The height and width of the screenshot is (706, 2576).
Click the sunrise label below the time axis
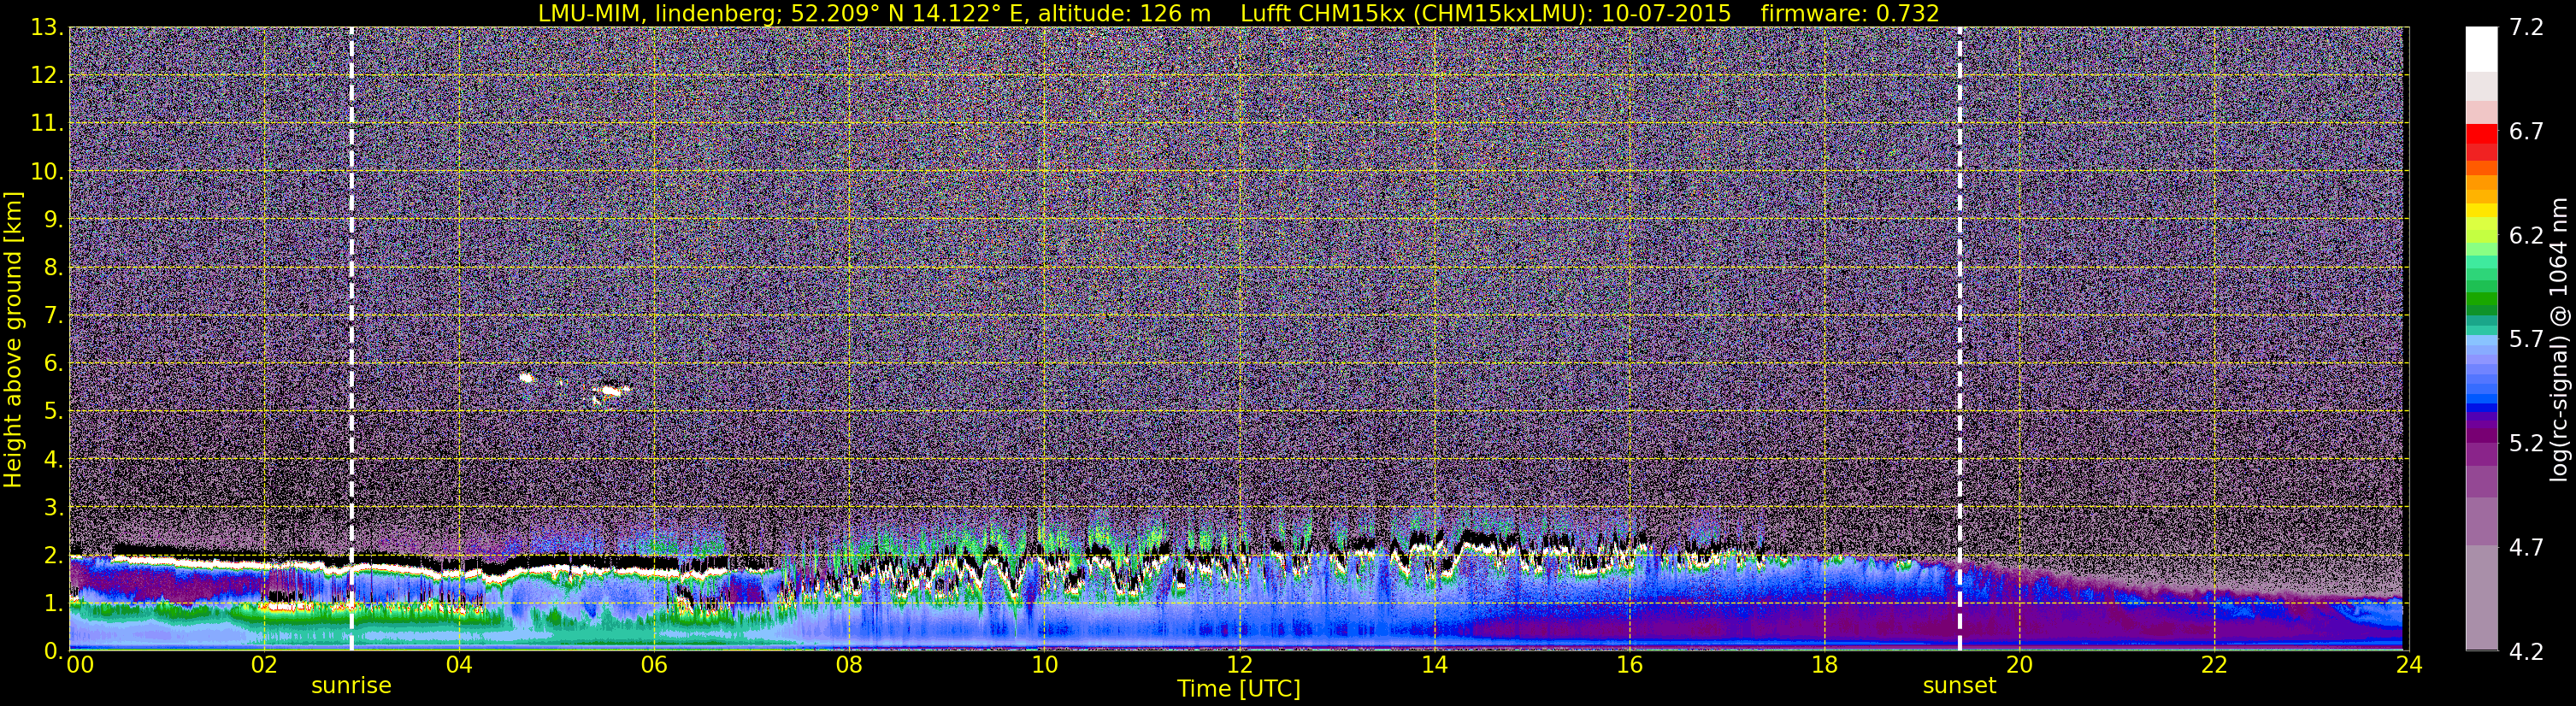click(351, 686)
